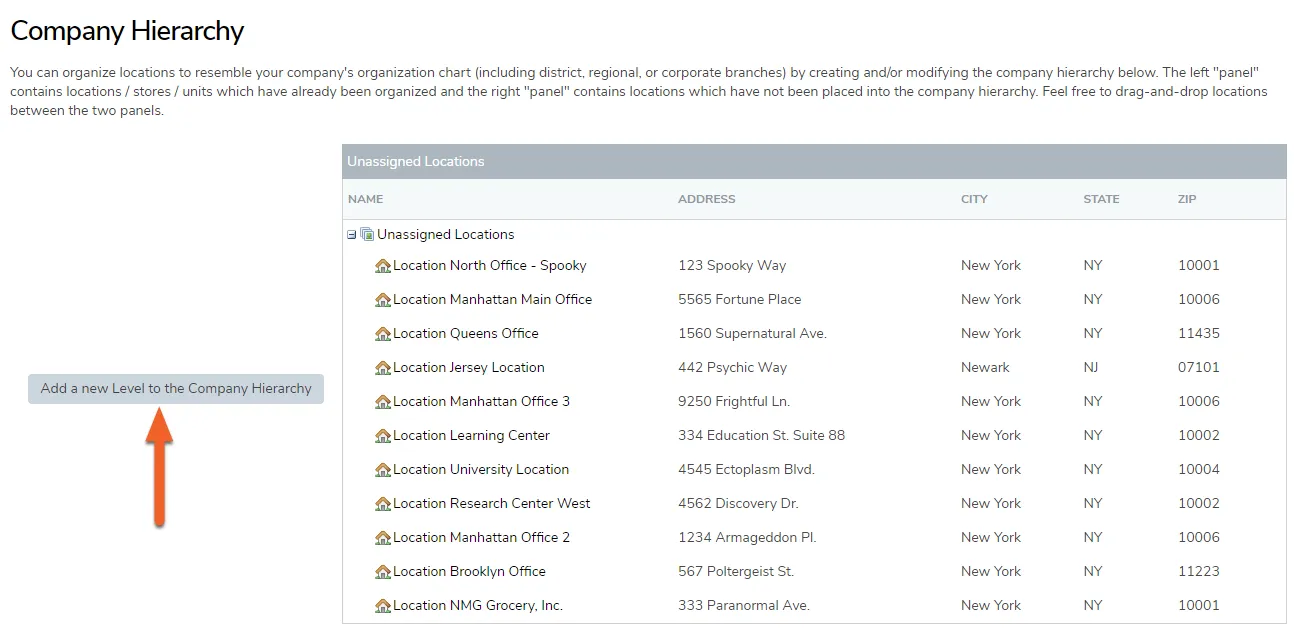
Task: Click house icon for Location Brooklyn Office
Action: pos(383,572)
